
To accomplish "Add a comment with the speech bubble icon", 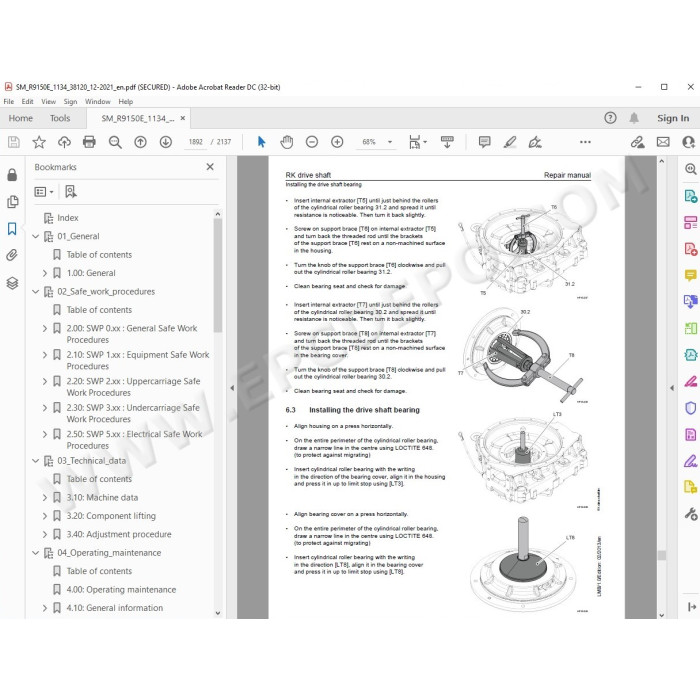I will point(484,142).
